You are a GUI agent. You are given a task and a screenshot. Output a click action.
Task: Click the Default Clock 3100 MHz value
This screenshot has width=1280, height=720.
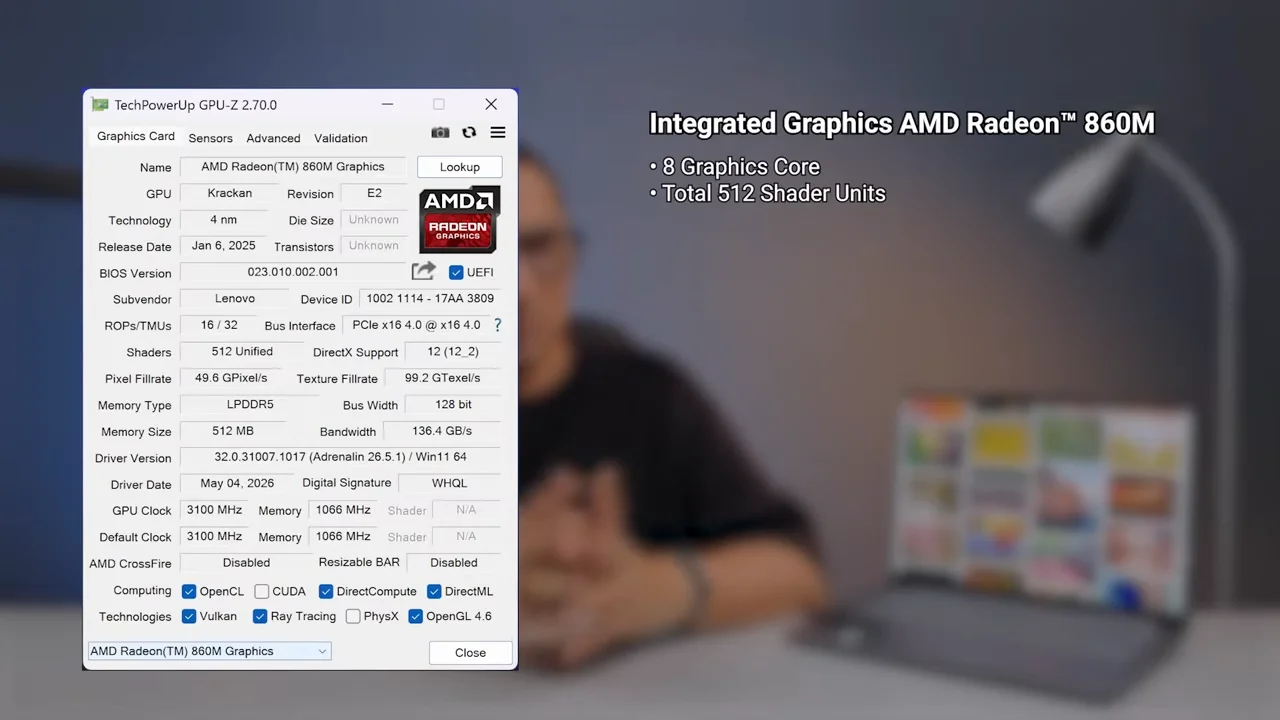(x=214, y=536)
